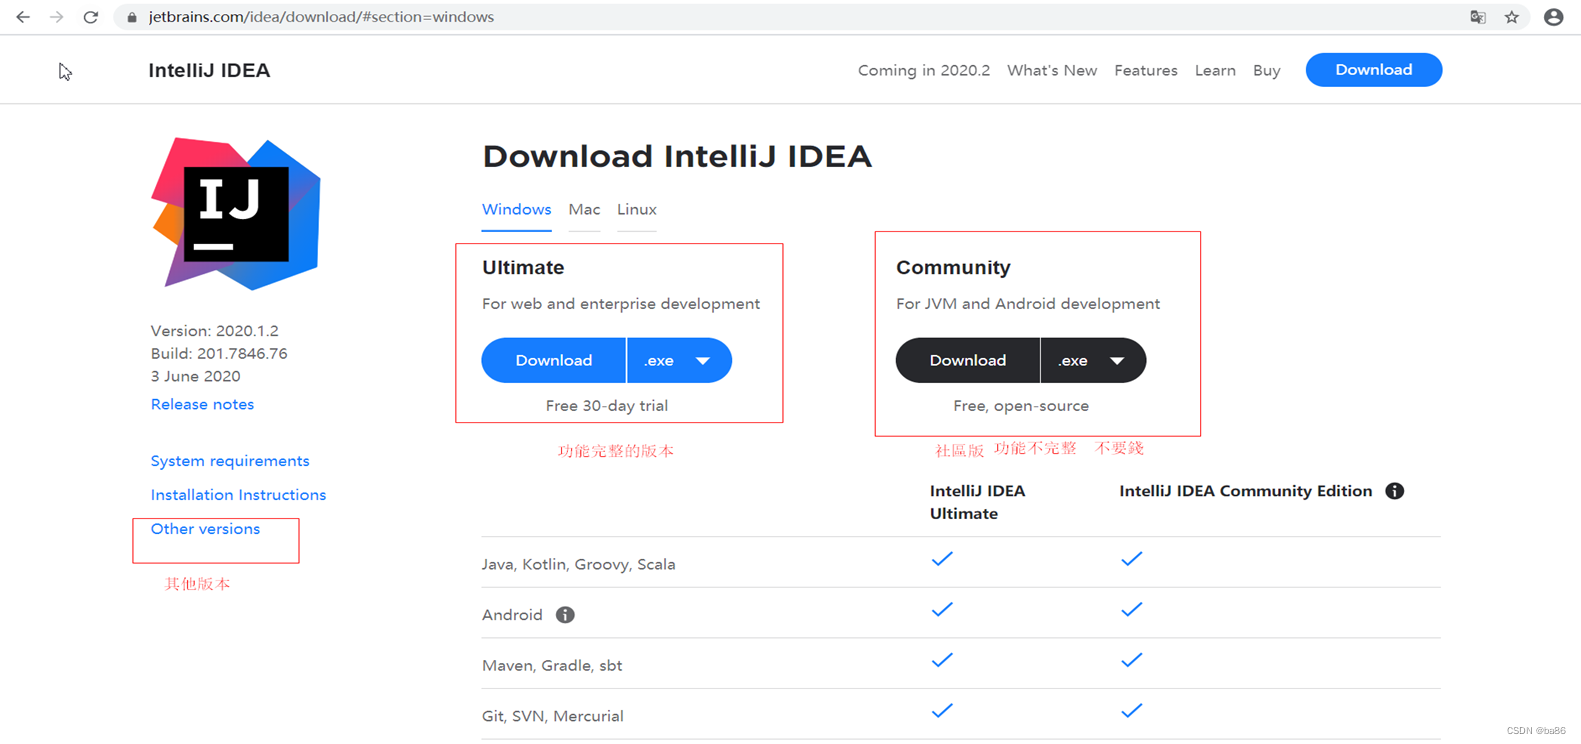1581x744 pixels.
Task: Click the 'Java, Kotlin, Groovy, Scala' row label
Action: tap(578, 565)
